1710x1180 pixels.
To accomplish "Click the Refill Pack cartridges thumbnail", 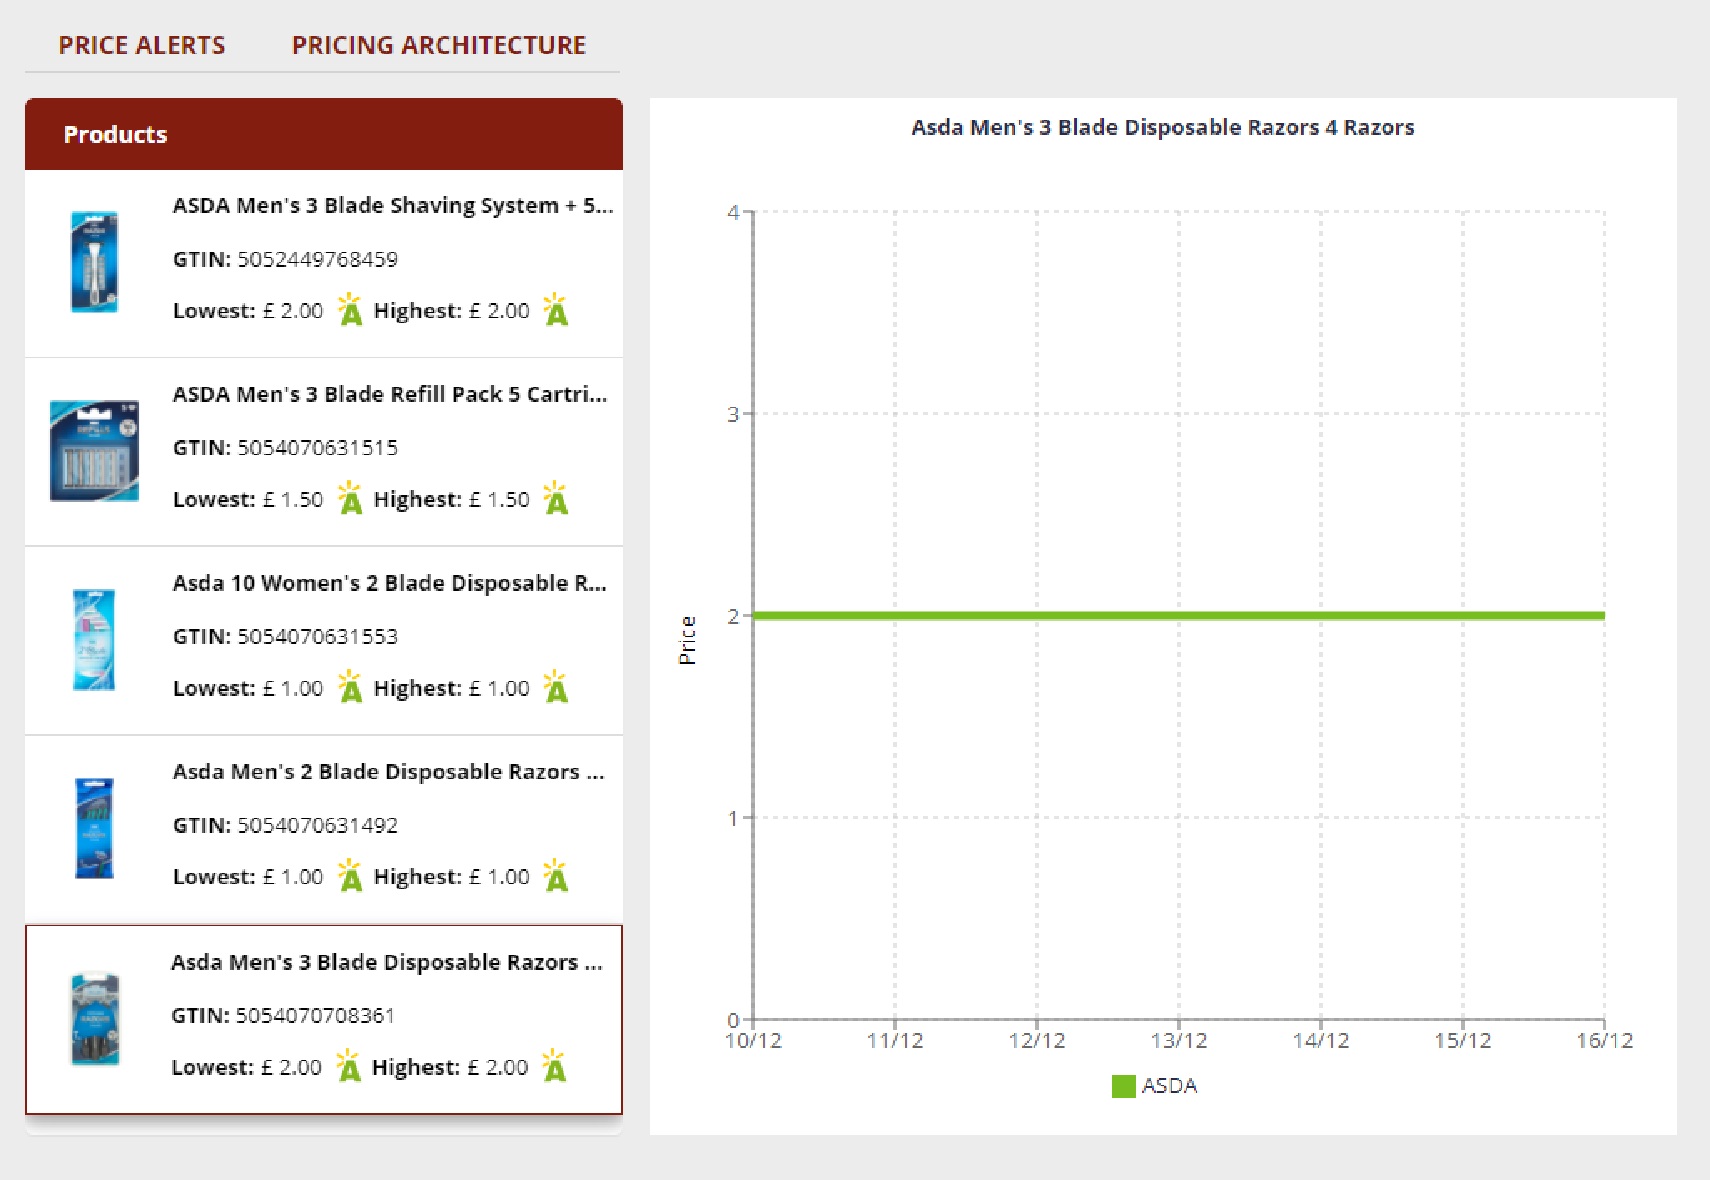I will (x=94, y=451).
